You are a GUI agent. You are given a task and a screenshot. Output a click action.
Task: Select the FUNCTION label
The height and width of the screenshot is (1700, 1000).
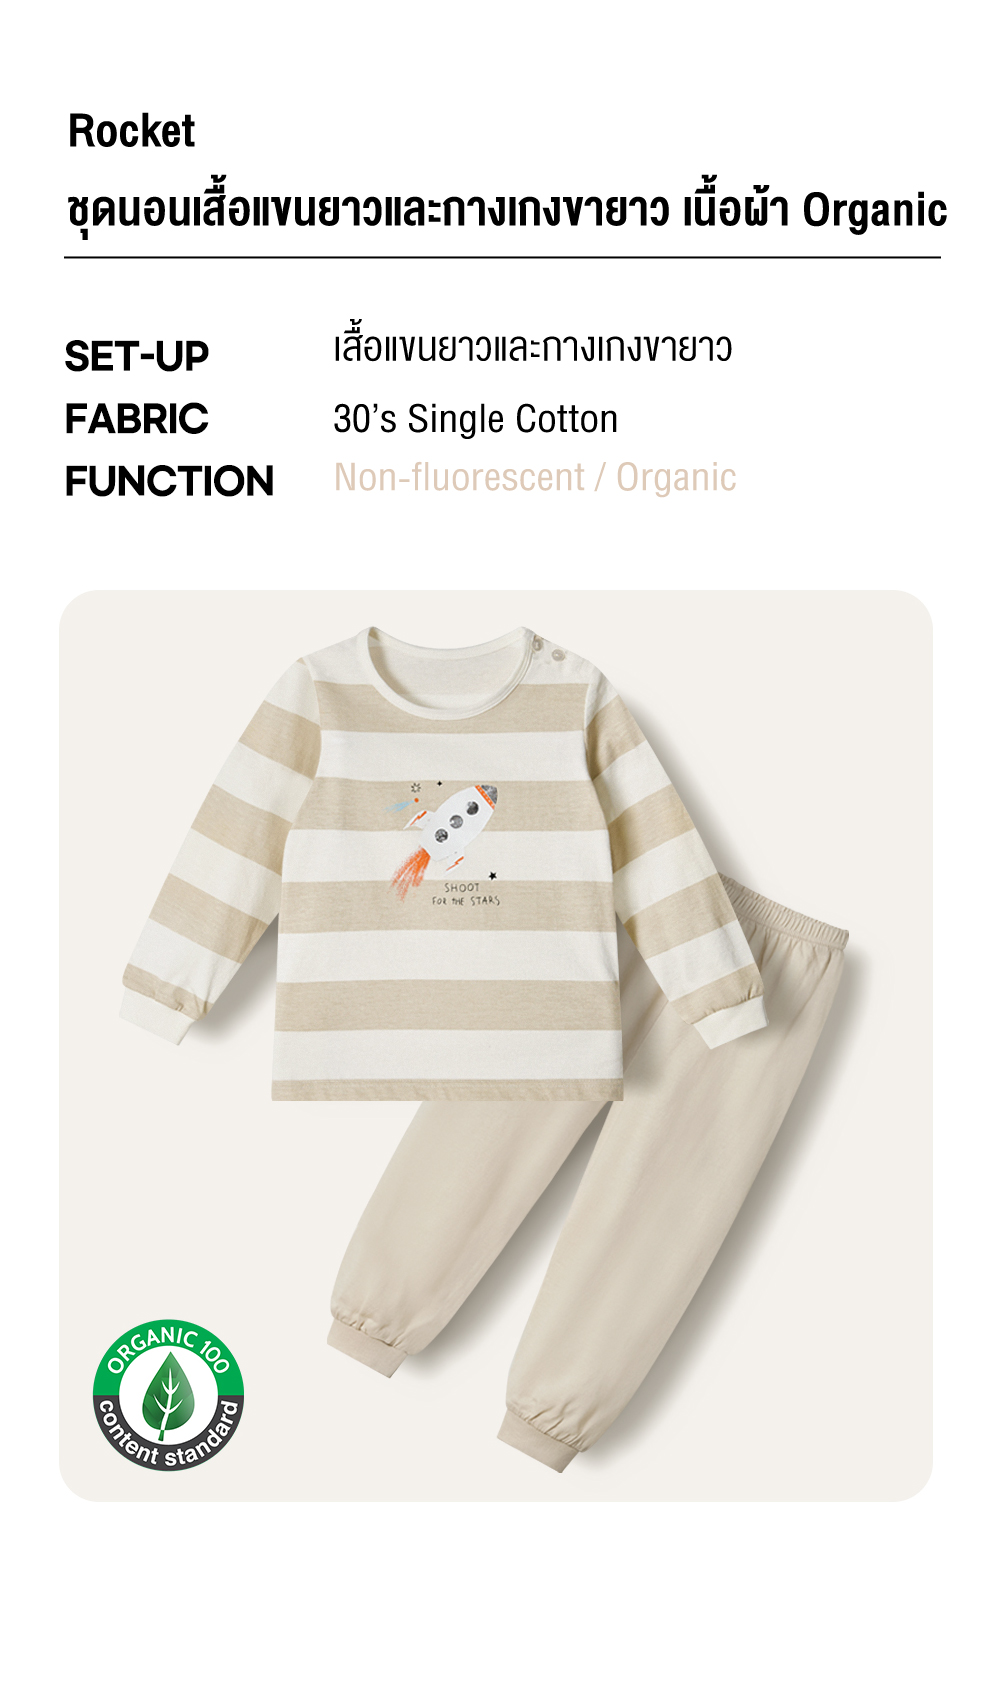169,481
